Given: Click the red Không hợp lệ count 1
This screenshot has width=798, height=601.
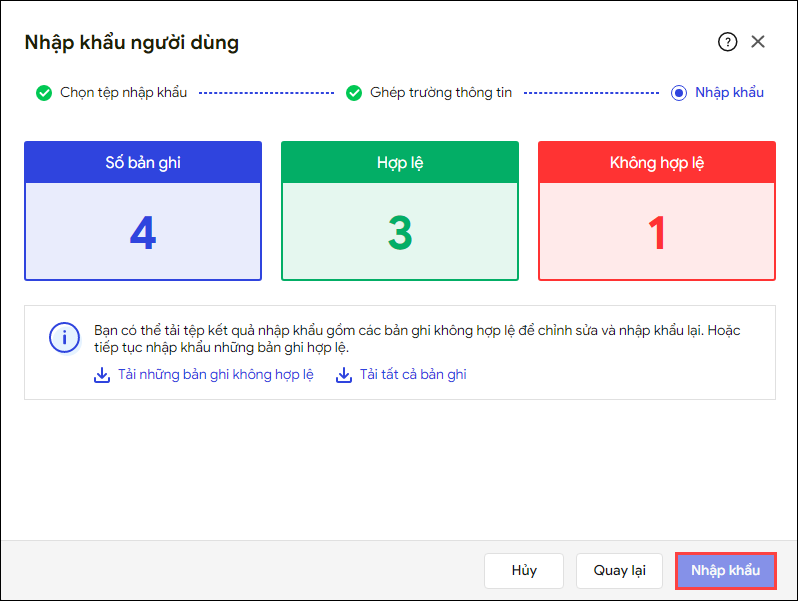Looking at the screenshot, I should (x=657, y=232).
